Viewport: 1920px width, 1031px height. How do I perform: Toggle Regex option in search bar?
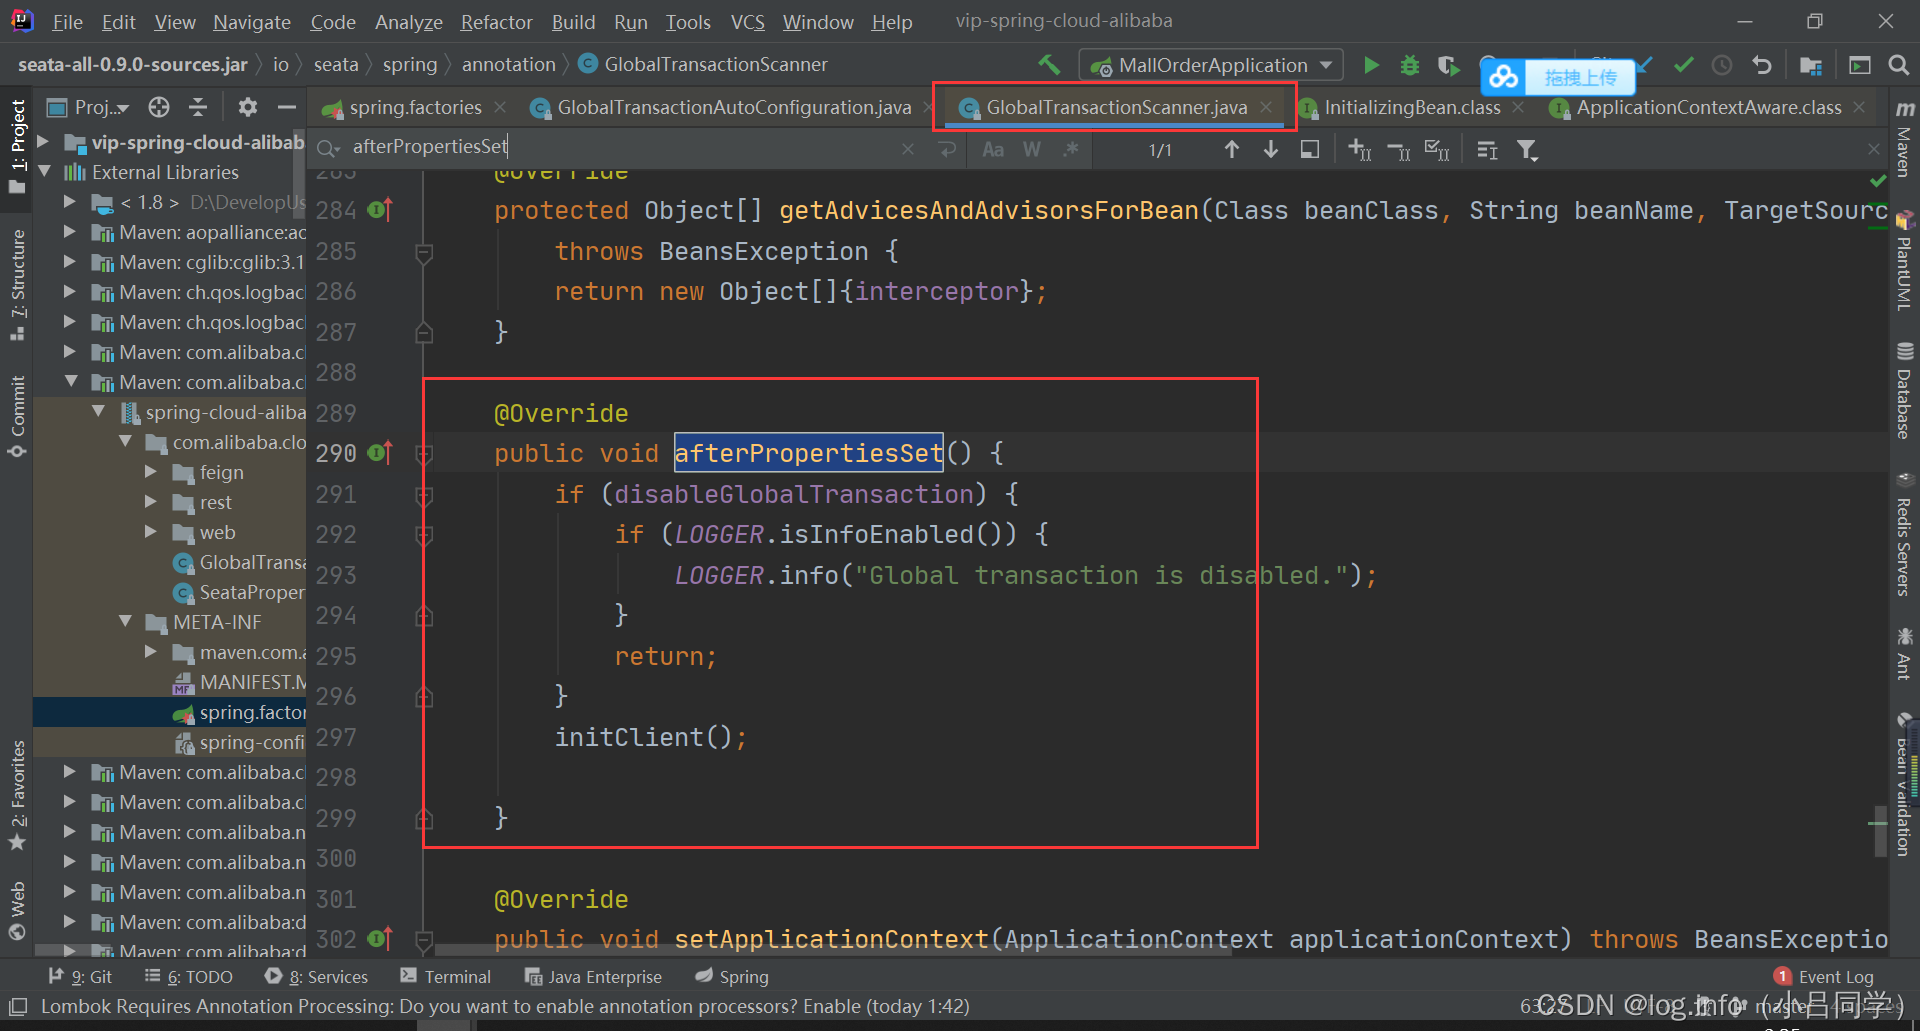[1071, 149]
